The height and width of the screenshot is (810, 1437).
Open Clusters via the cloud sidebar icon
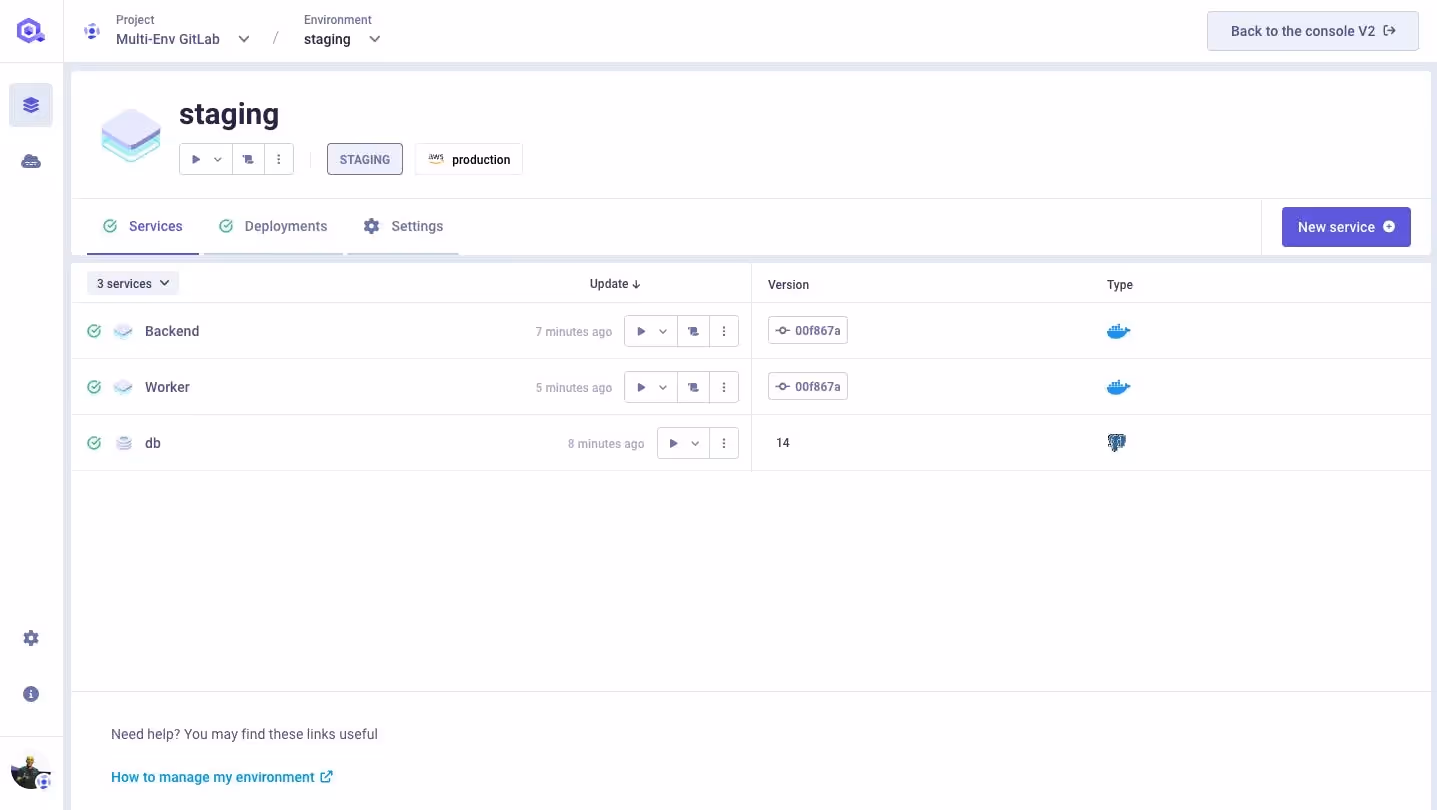click(30, 160)
